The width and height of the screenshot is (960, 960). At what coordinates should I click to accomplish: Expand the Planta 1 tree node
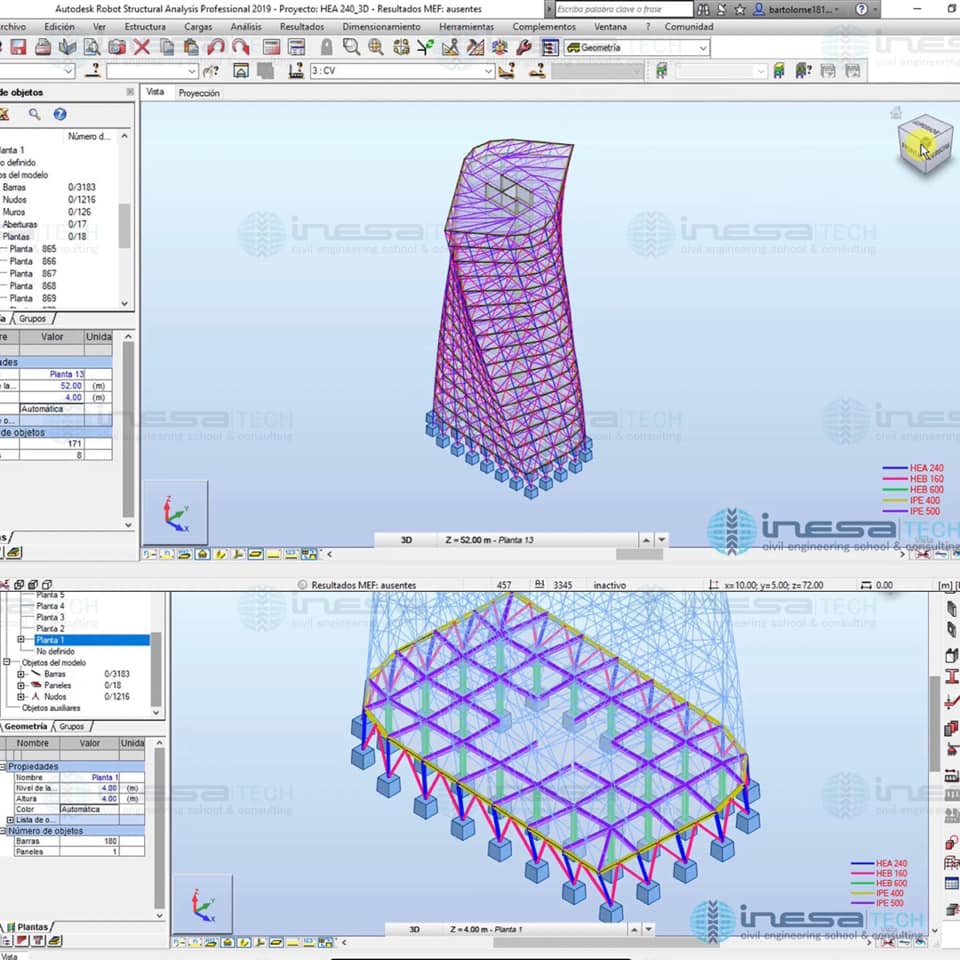point(21,640)
